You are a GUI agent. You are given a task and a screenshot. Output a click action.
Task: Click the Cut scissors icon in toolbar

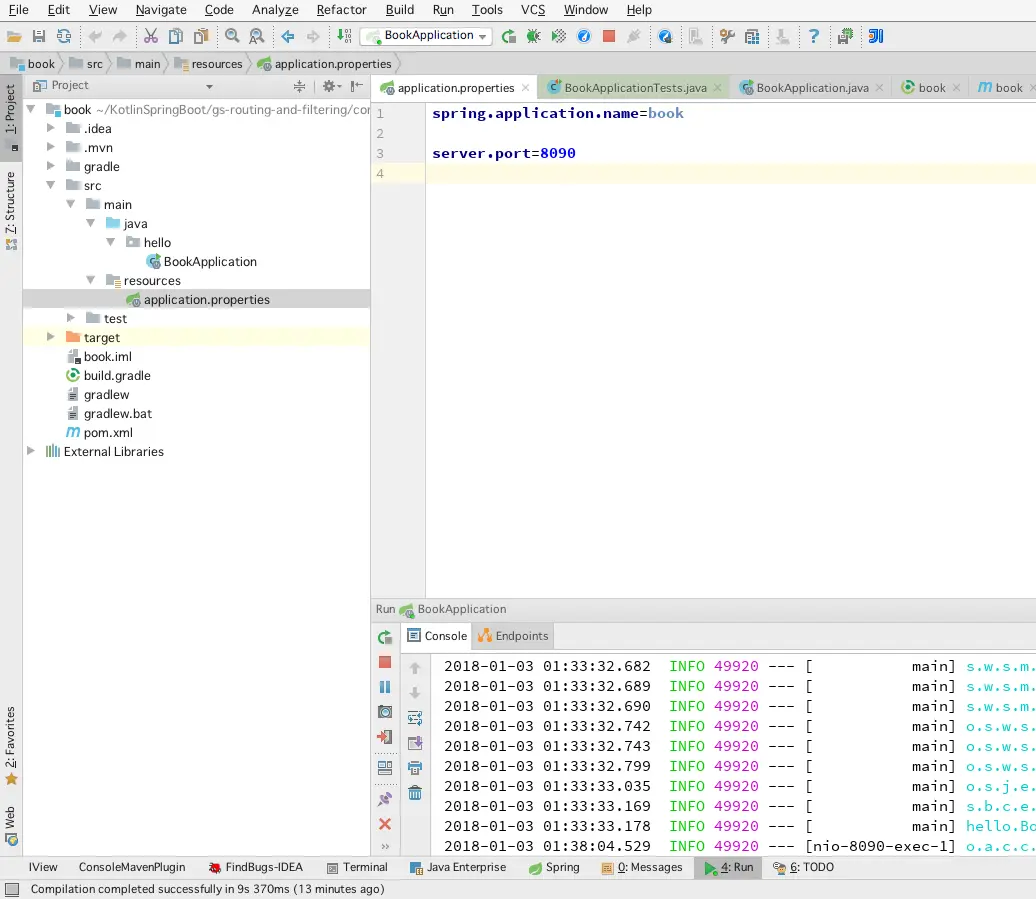tap(150, 36)
